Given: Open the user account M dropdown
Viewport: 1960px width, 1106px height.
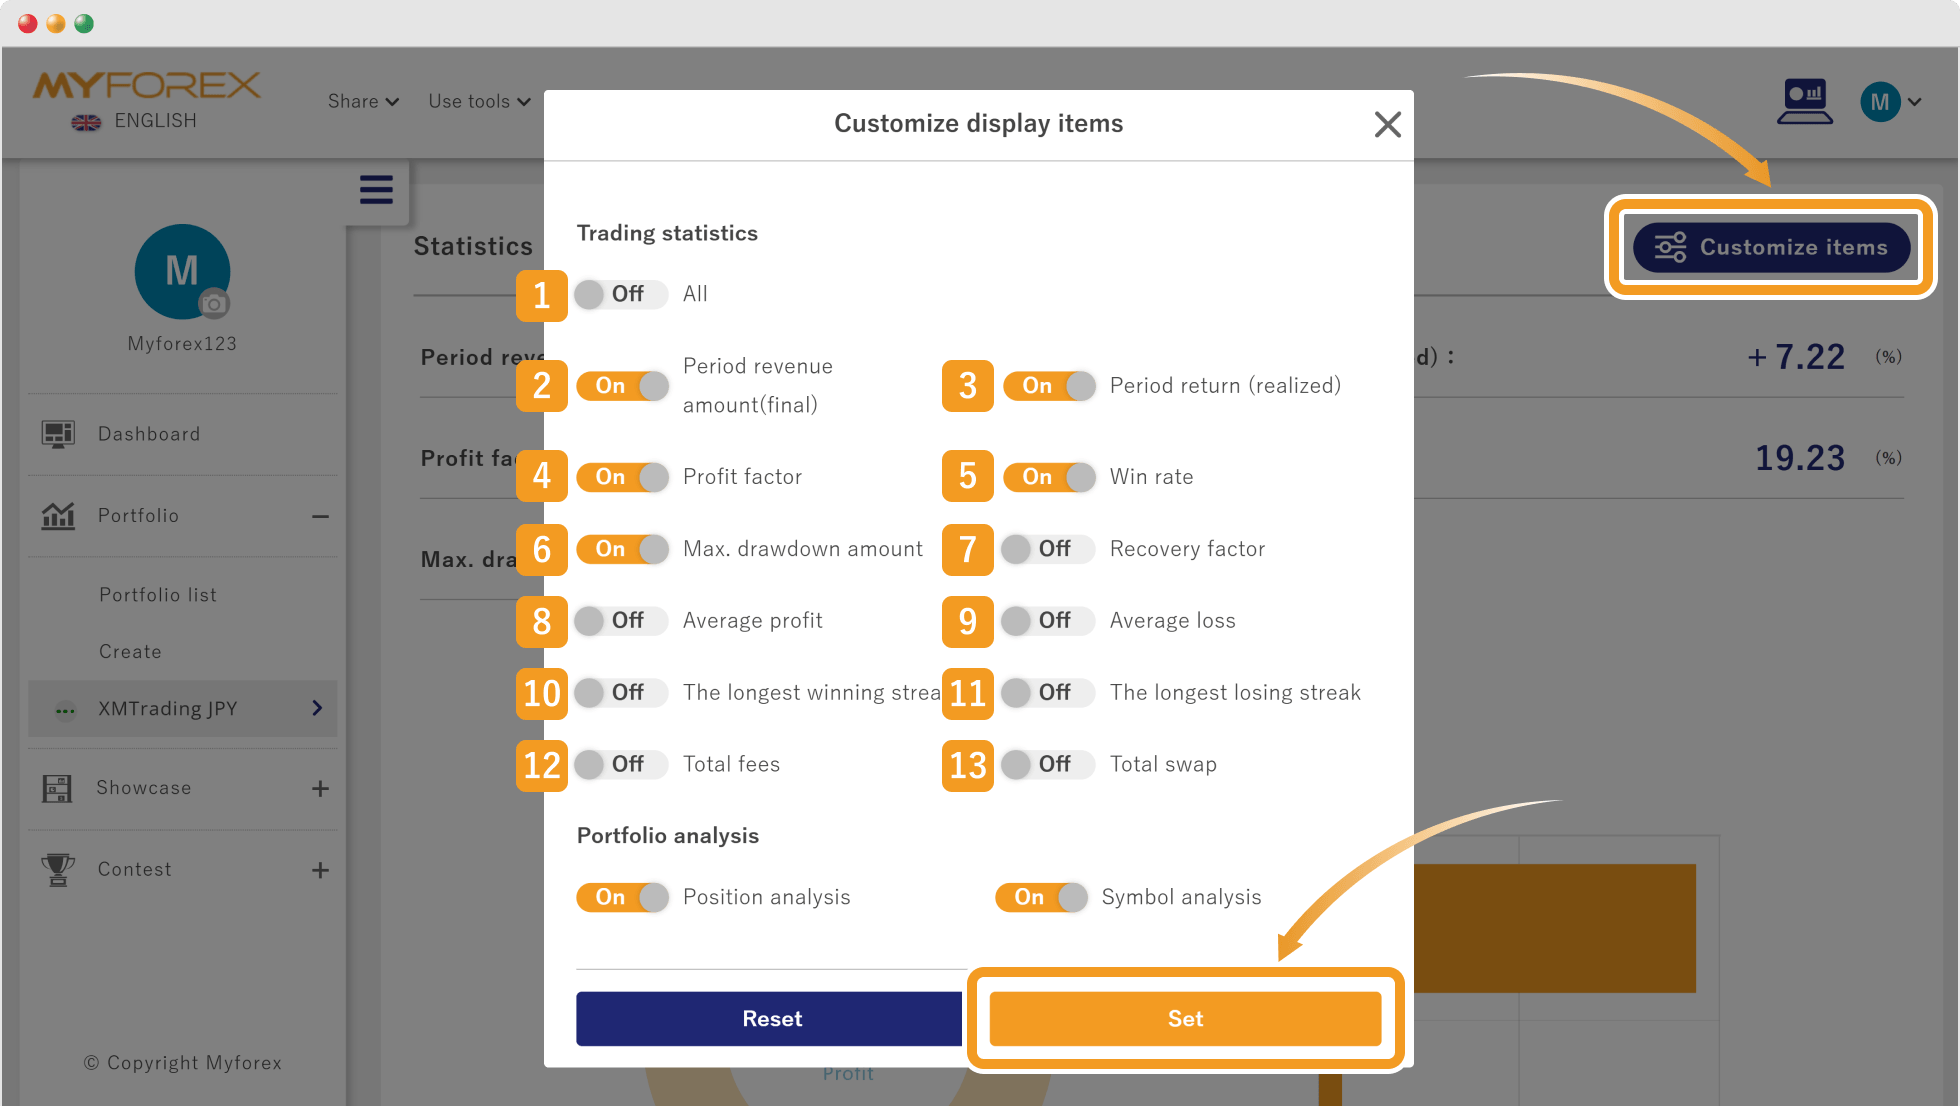Looking at the screenshot, I should [x=1889, y=102].
